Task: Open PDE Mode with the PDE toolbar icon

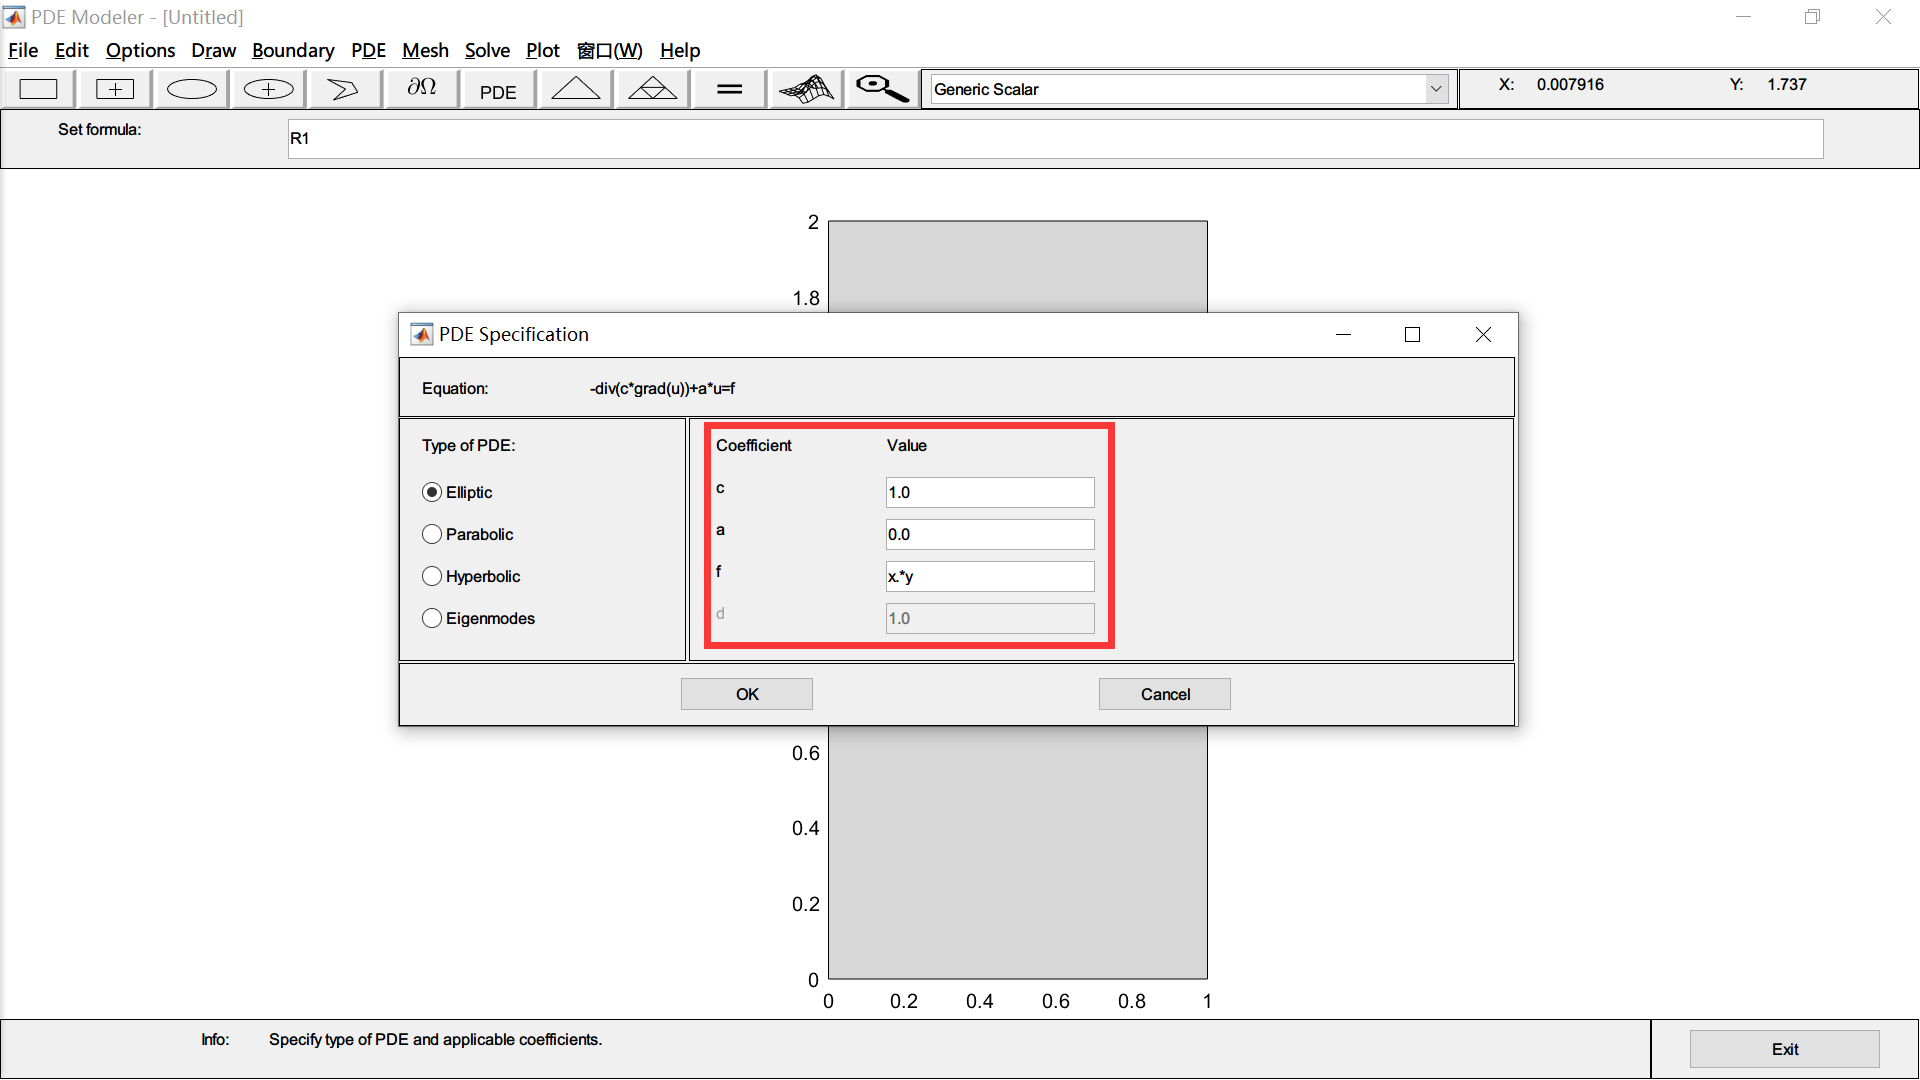Action: pos(497,88)
